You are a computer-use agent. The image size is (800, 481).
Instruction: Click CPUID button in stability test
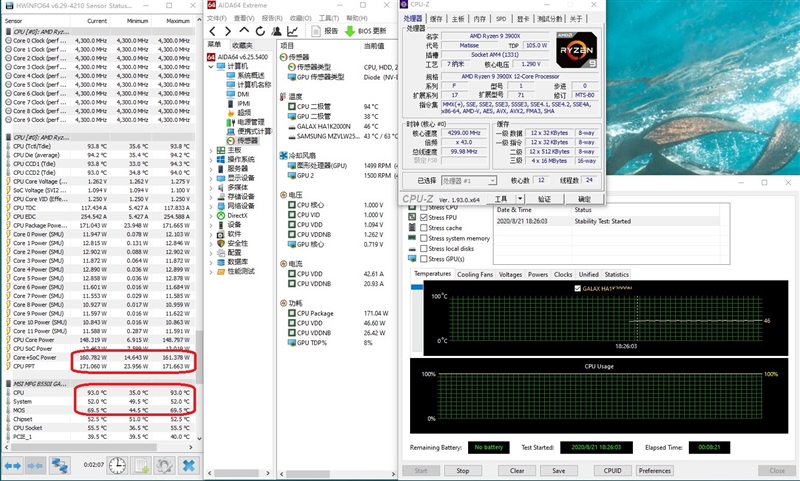pyautogui.click(x=612, y=471)
